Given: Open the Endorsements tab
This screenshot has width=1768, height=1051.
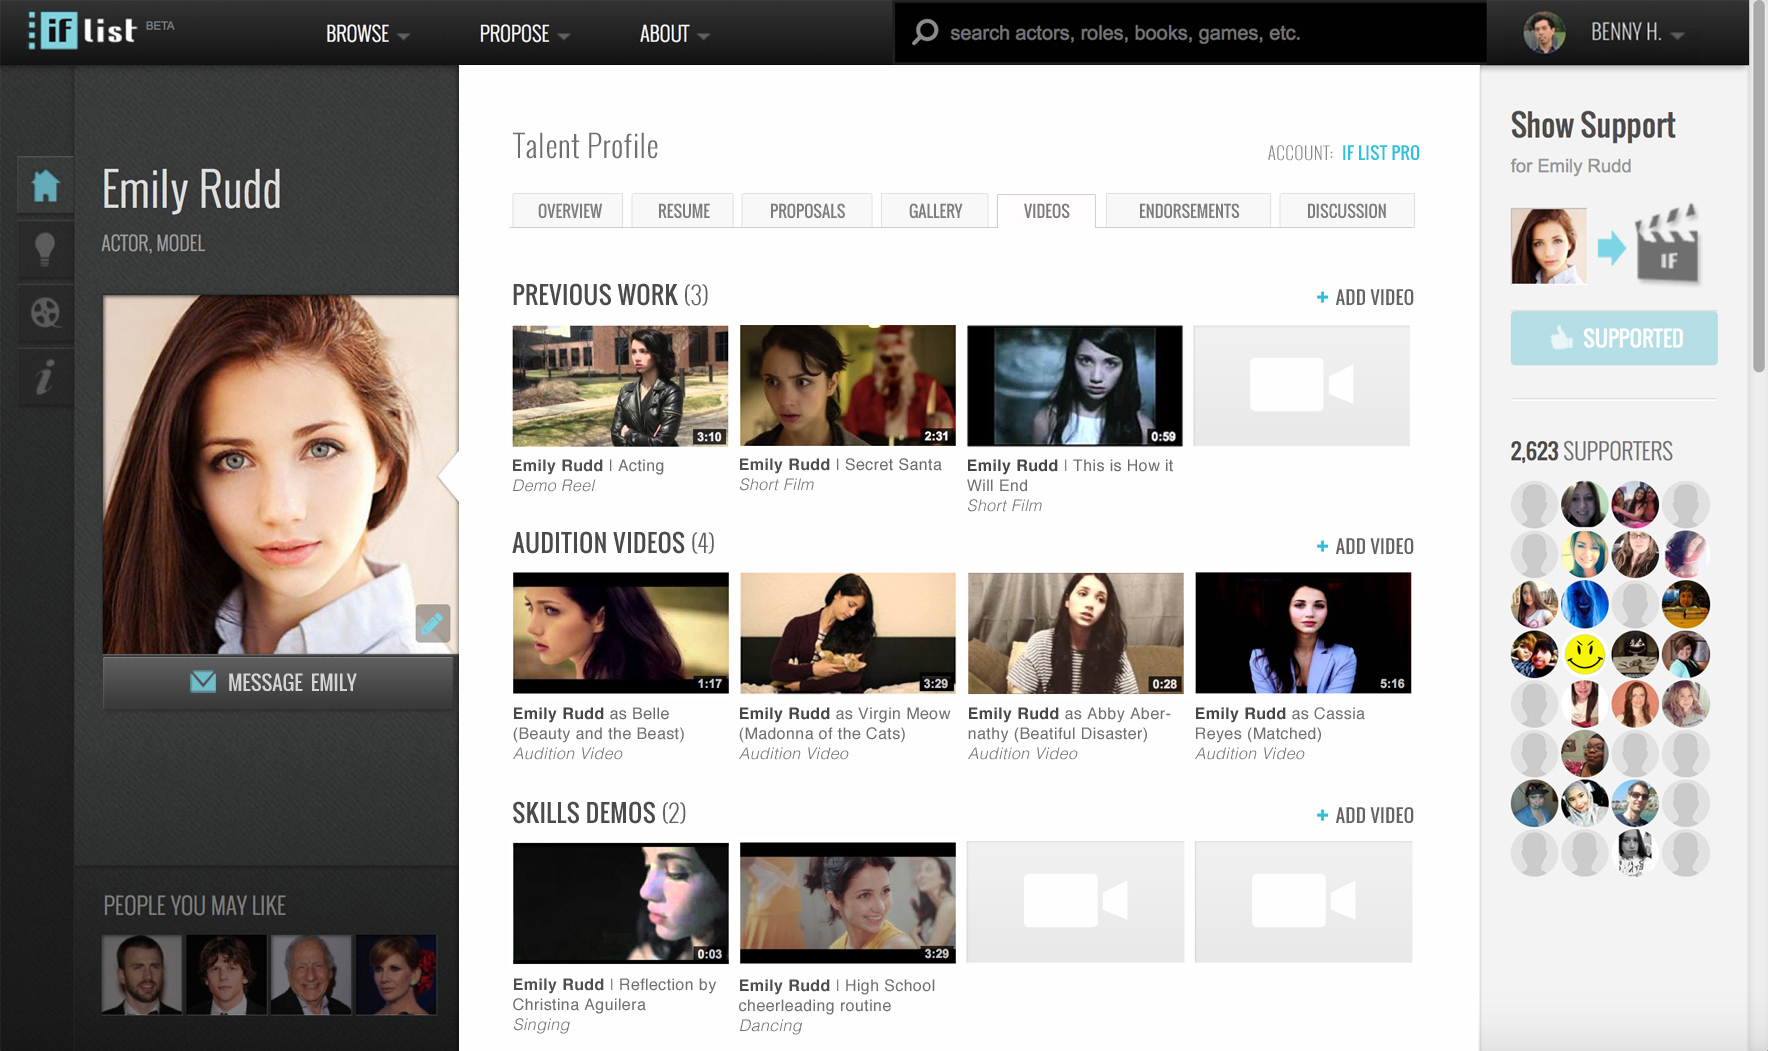Looking at the screenshot, I should point(1188,211).
